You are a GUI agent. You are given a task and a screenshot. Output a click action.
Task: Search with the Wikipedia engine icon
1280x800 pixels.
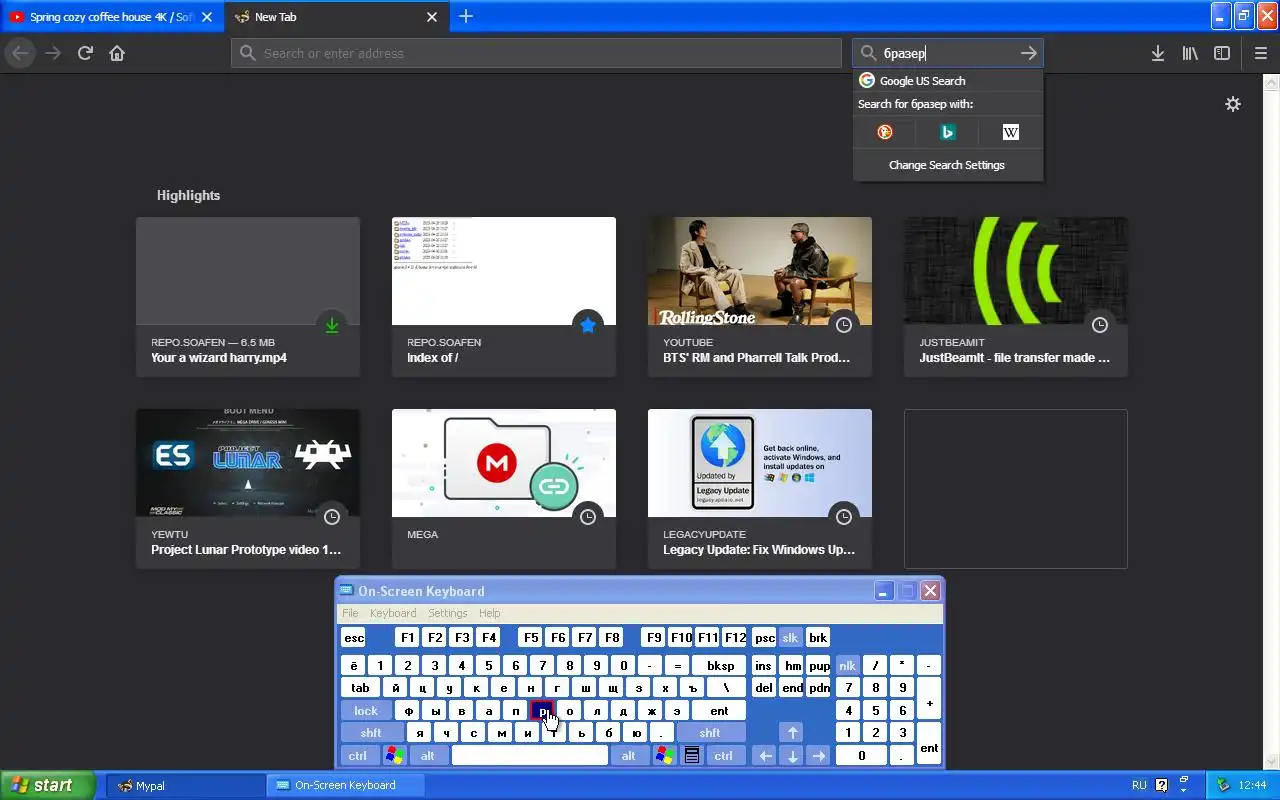1011,132
